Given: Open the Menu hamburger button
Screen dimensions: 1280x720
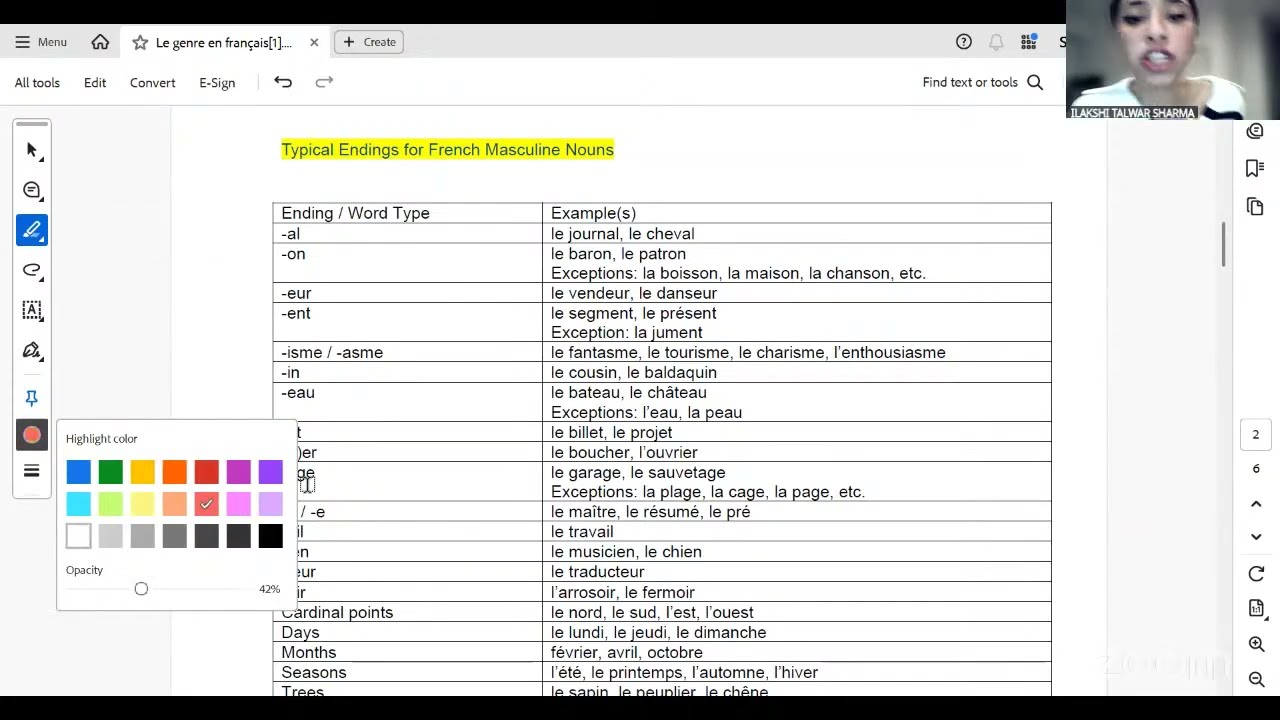Looking at the screenshot, I should 41,42.
